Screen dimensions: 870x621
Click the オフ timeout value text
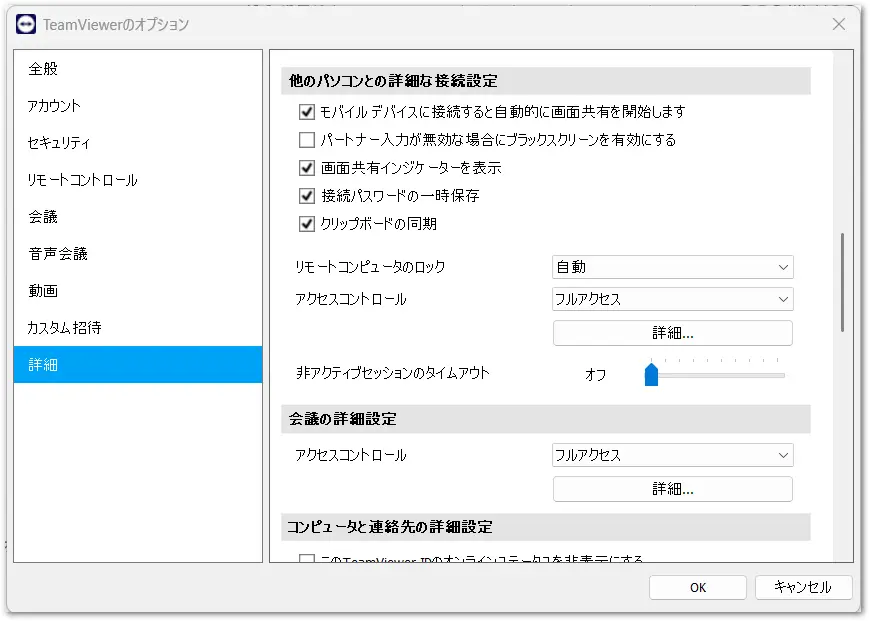tap(595, 375)
